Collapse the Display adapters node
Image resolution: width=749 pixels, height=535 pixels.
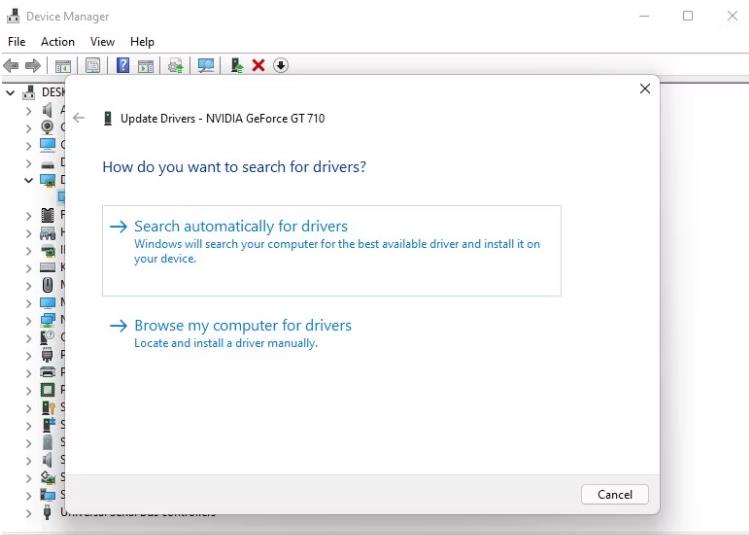pos(29,180)
